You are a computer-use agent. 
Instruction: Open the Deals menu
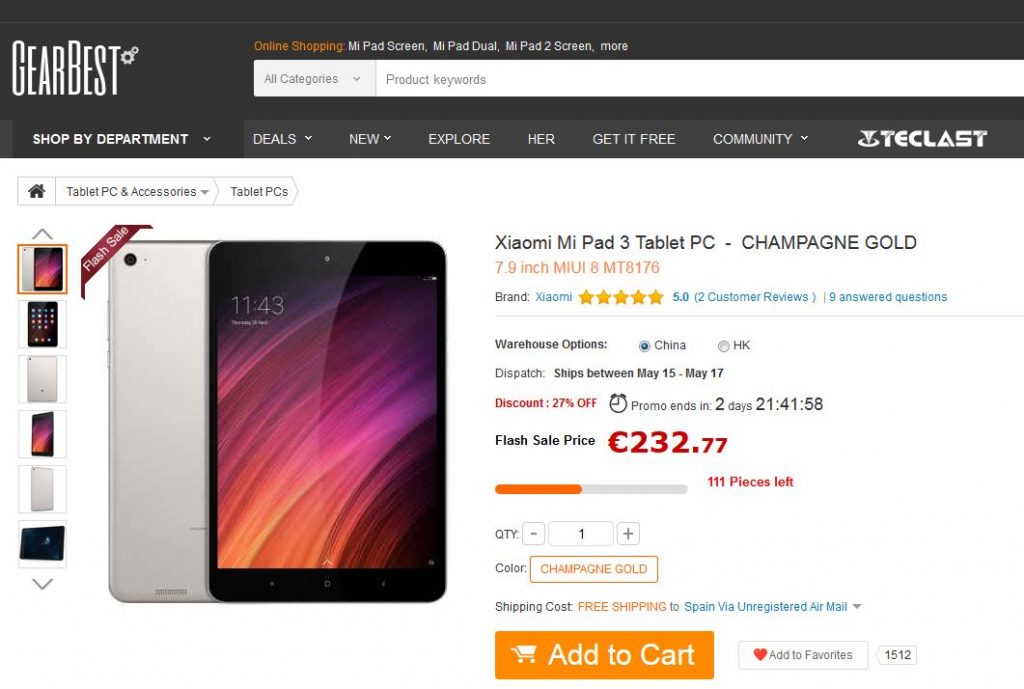point(282,139)
